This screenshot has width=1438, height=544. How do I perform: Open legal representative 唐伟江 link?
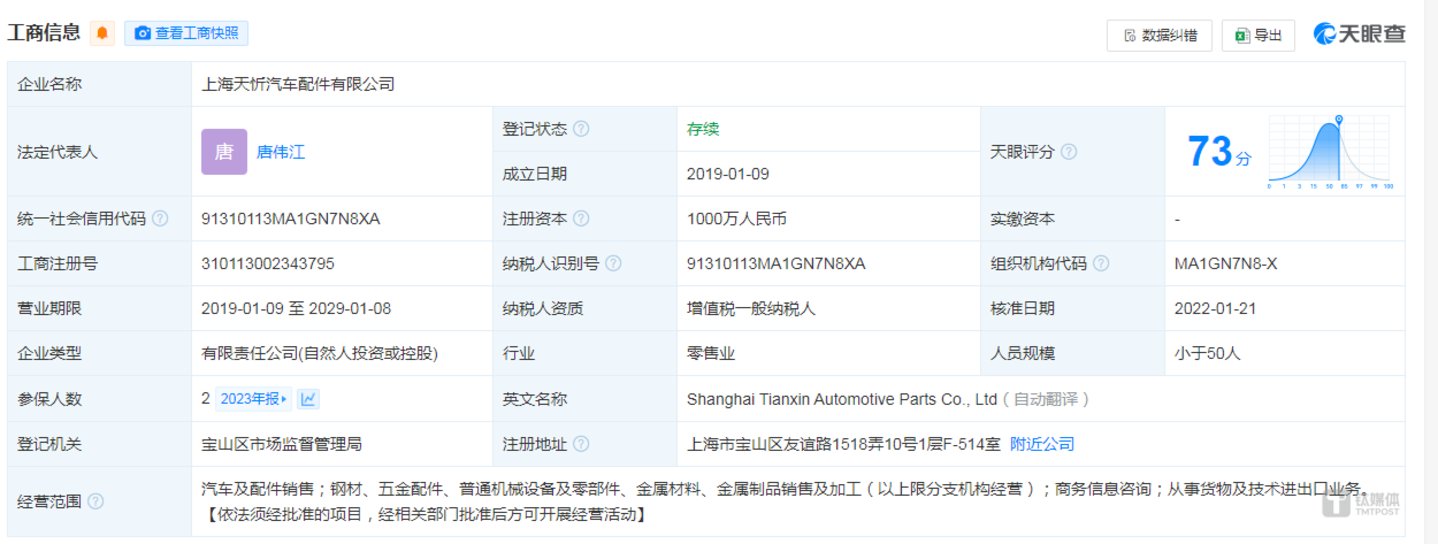tap(281, 152)
